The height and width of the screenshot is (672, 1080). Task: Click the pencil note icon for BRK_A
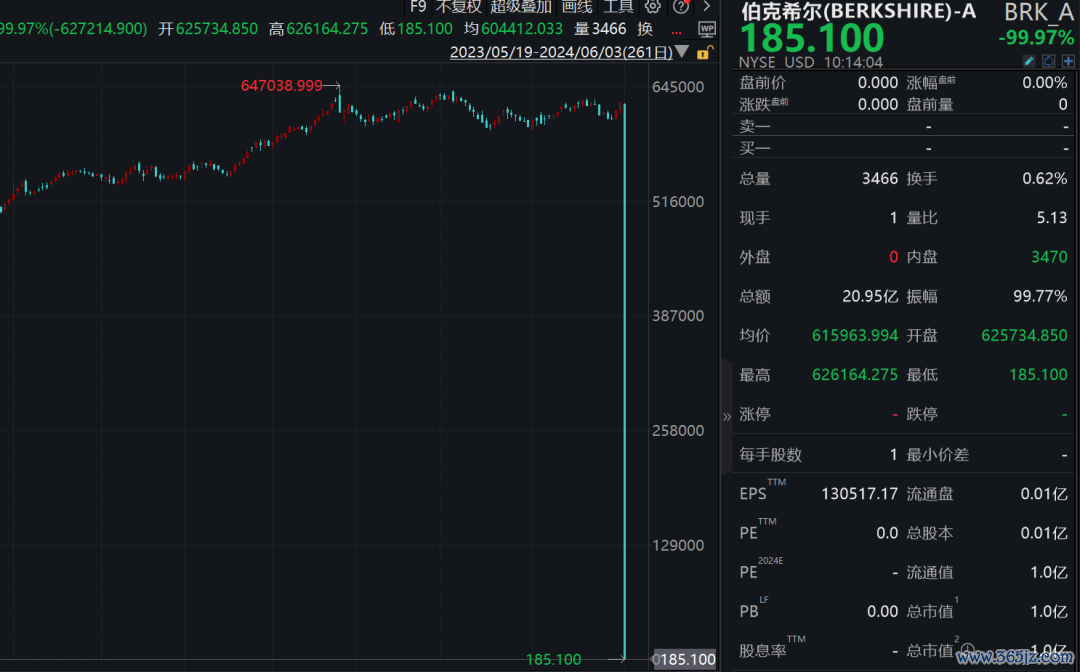(1028, 61)
